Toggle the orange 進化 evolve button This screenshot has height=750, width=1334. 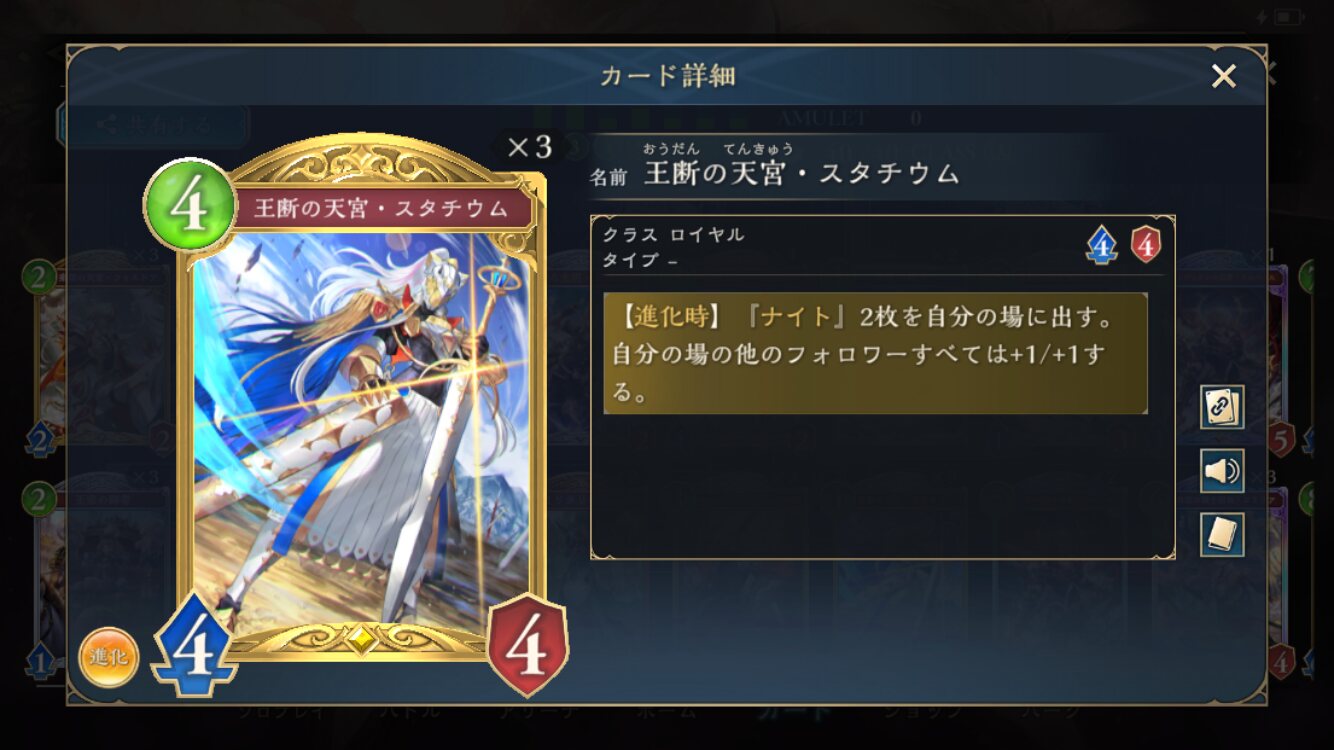[x=108, y=657]
